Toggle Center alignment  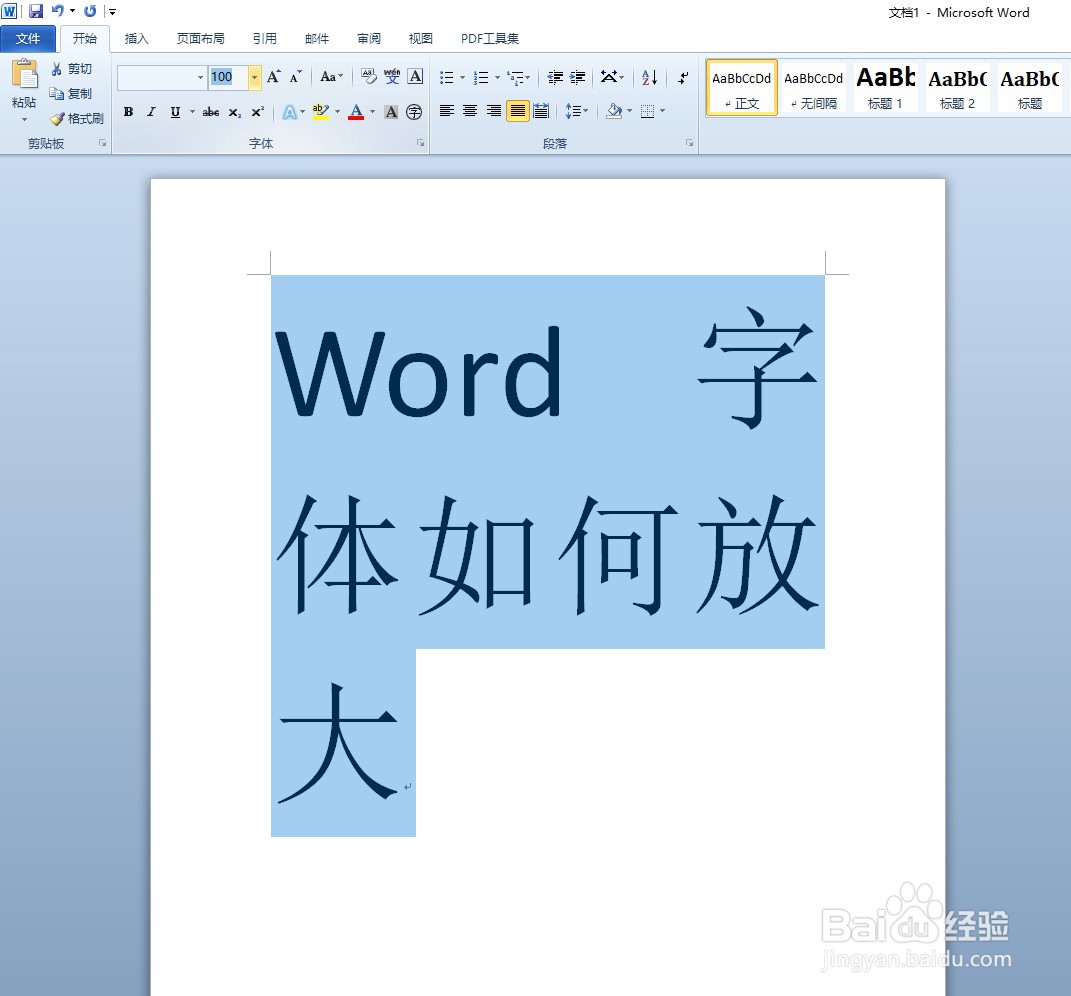470,111
